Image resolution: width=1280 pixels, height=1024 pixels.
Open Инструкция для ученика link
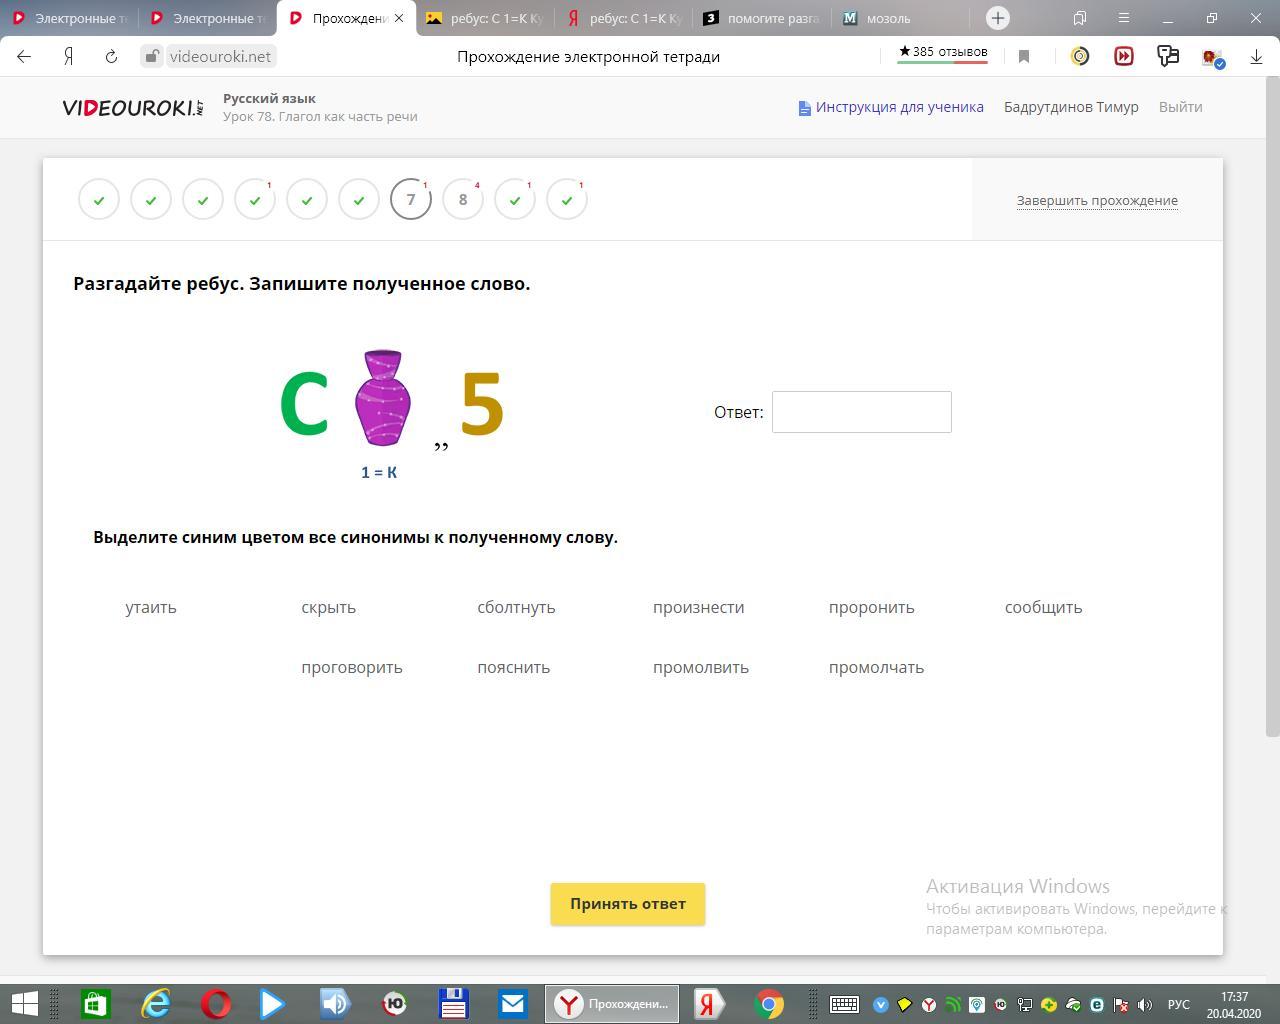(x=890, y=107)
